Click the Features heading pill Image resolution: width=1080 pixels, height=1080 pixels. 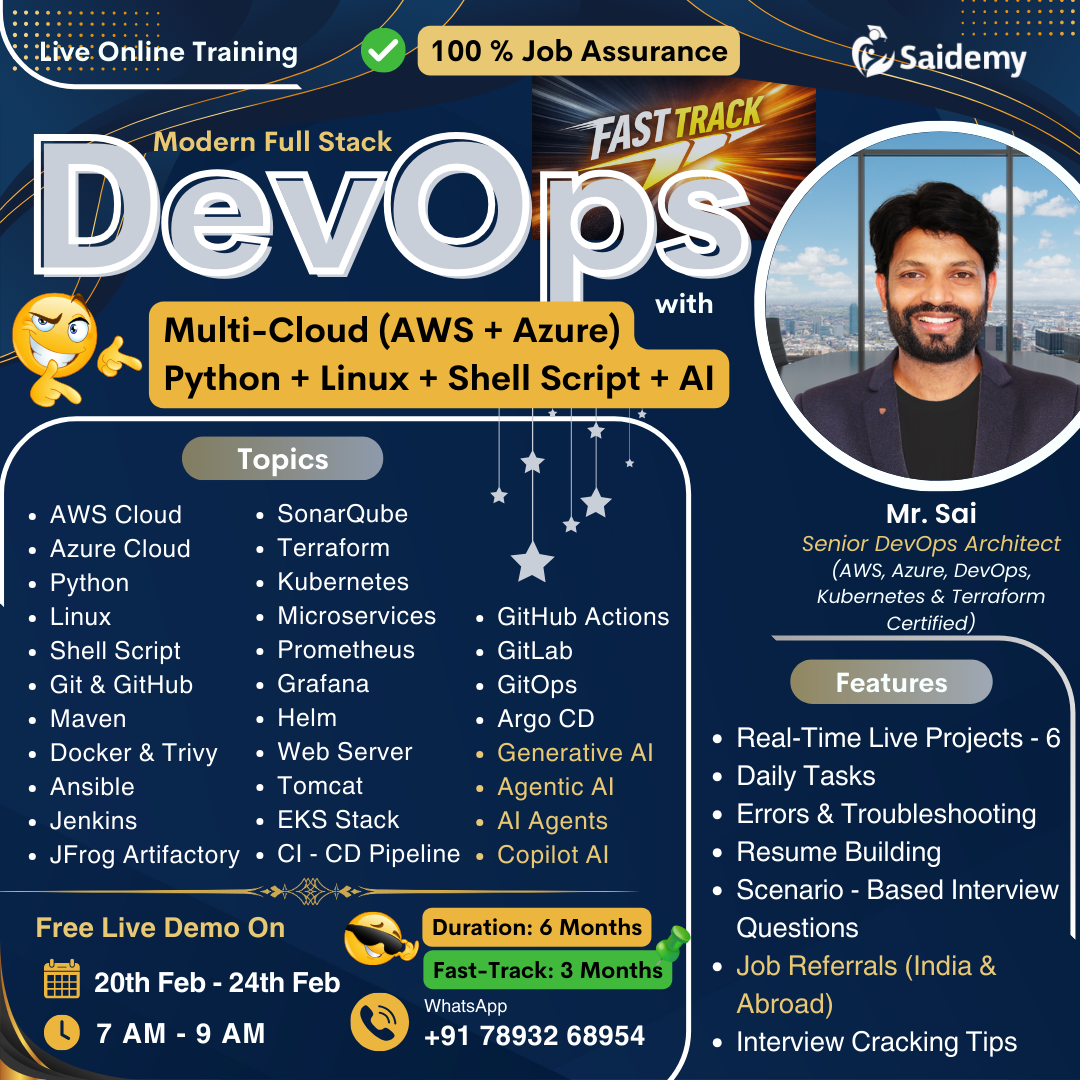click(x=891, y=682)
